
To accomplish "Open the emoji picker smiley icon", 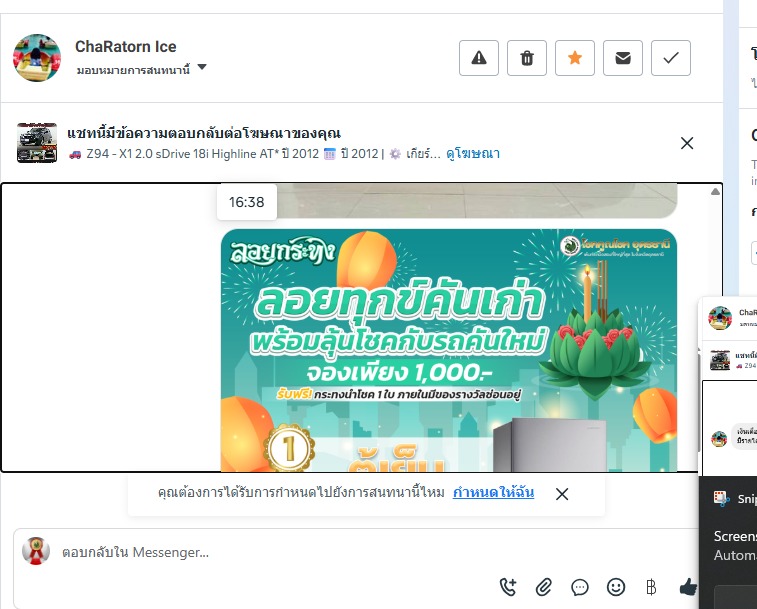I will [616, 587].
